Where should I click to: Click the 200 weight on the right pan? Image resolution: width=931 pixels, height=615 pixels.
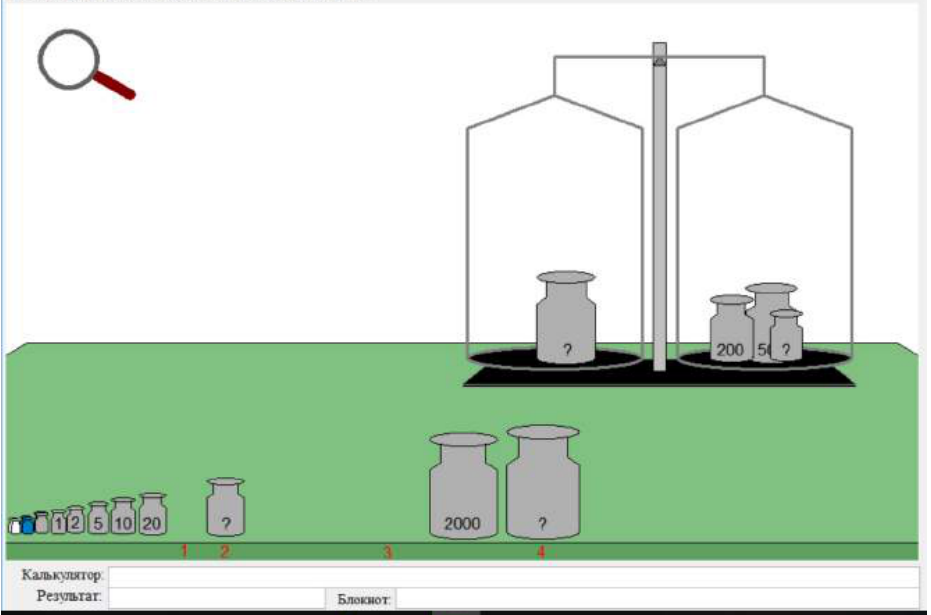tap(732, 328)
